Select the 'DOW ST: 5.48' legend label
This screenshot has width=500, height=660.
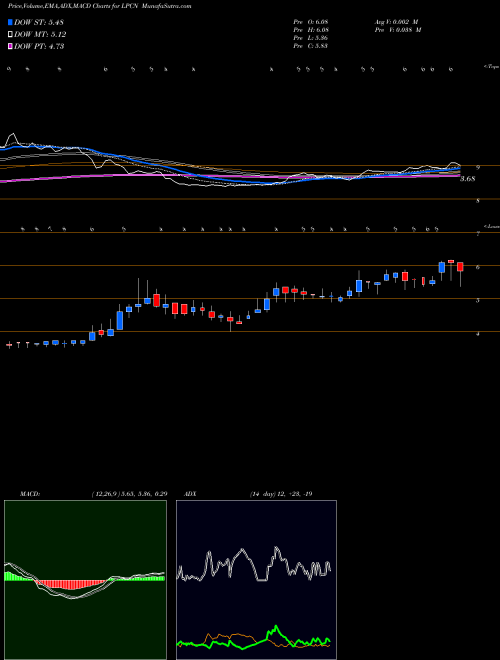39,22
